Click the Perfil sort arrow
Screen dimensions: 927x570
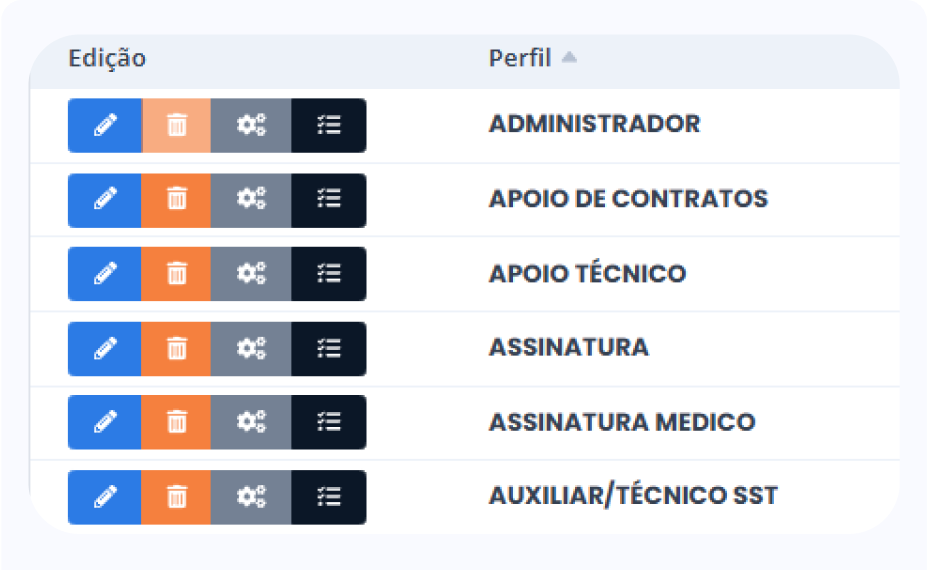pyautogui.click(x=569, y=58)
